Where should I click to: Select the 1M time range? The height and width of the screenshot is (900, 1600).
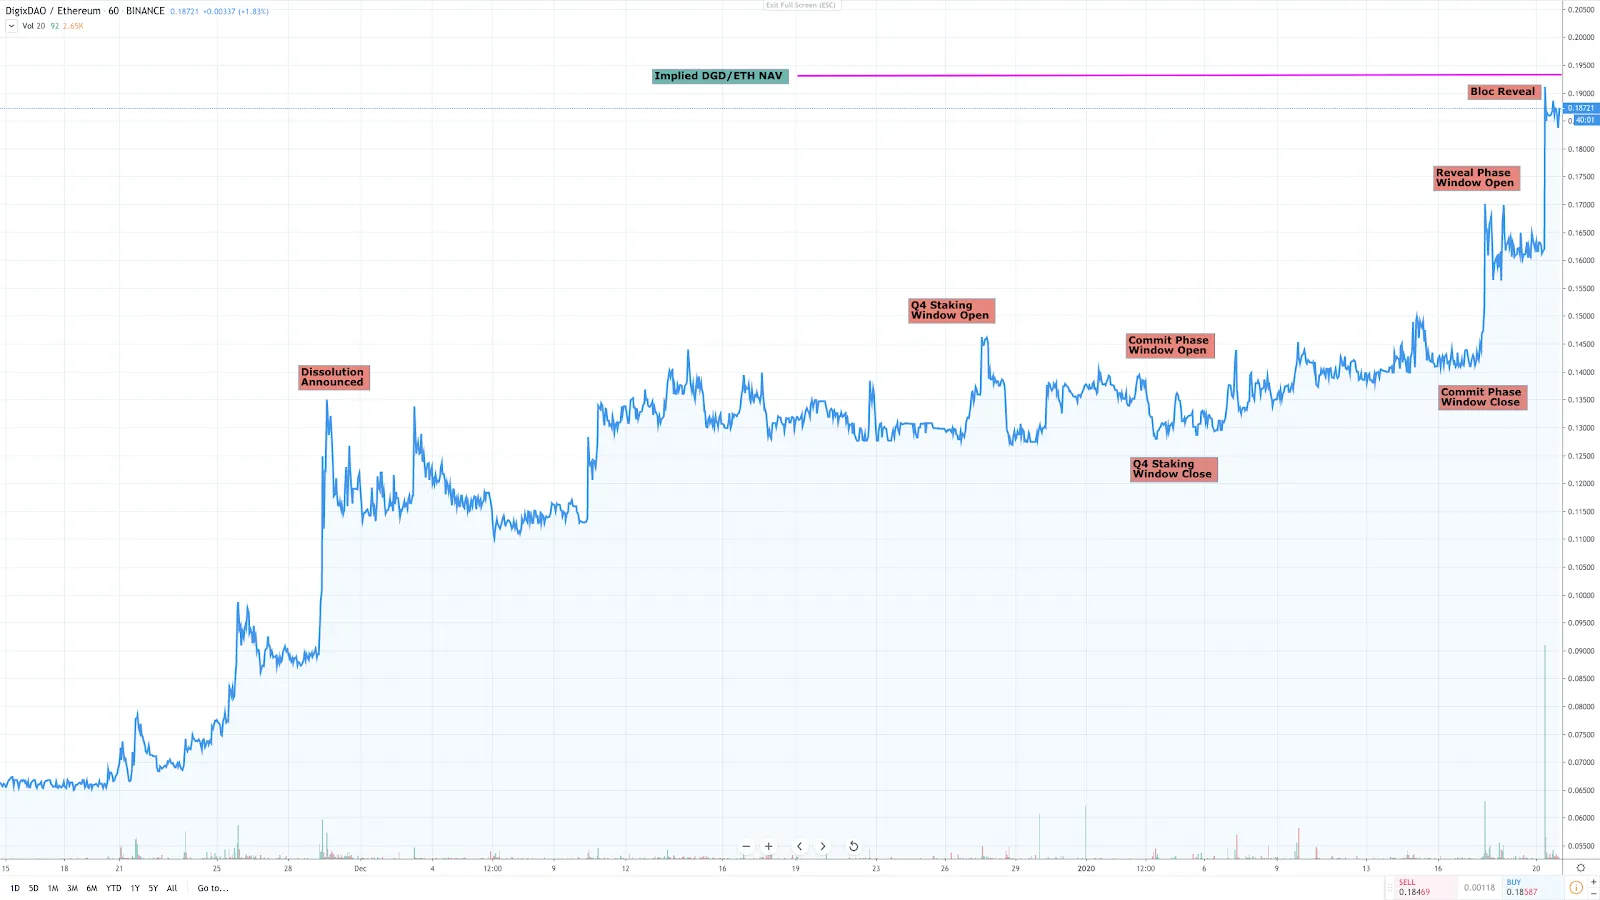click(53, 888)
